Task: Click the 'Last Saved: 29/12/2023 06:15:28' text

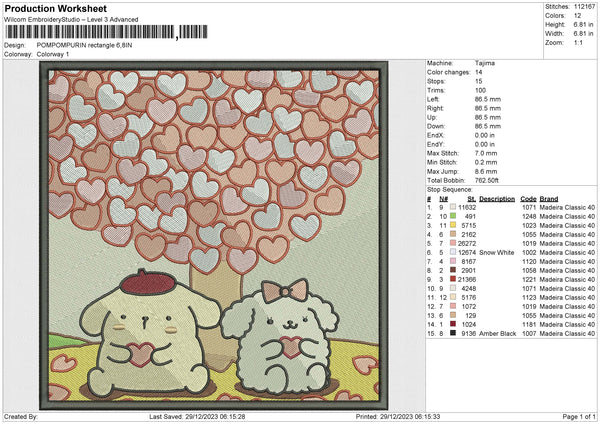Action: (x=197, y=416)
